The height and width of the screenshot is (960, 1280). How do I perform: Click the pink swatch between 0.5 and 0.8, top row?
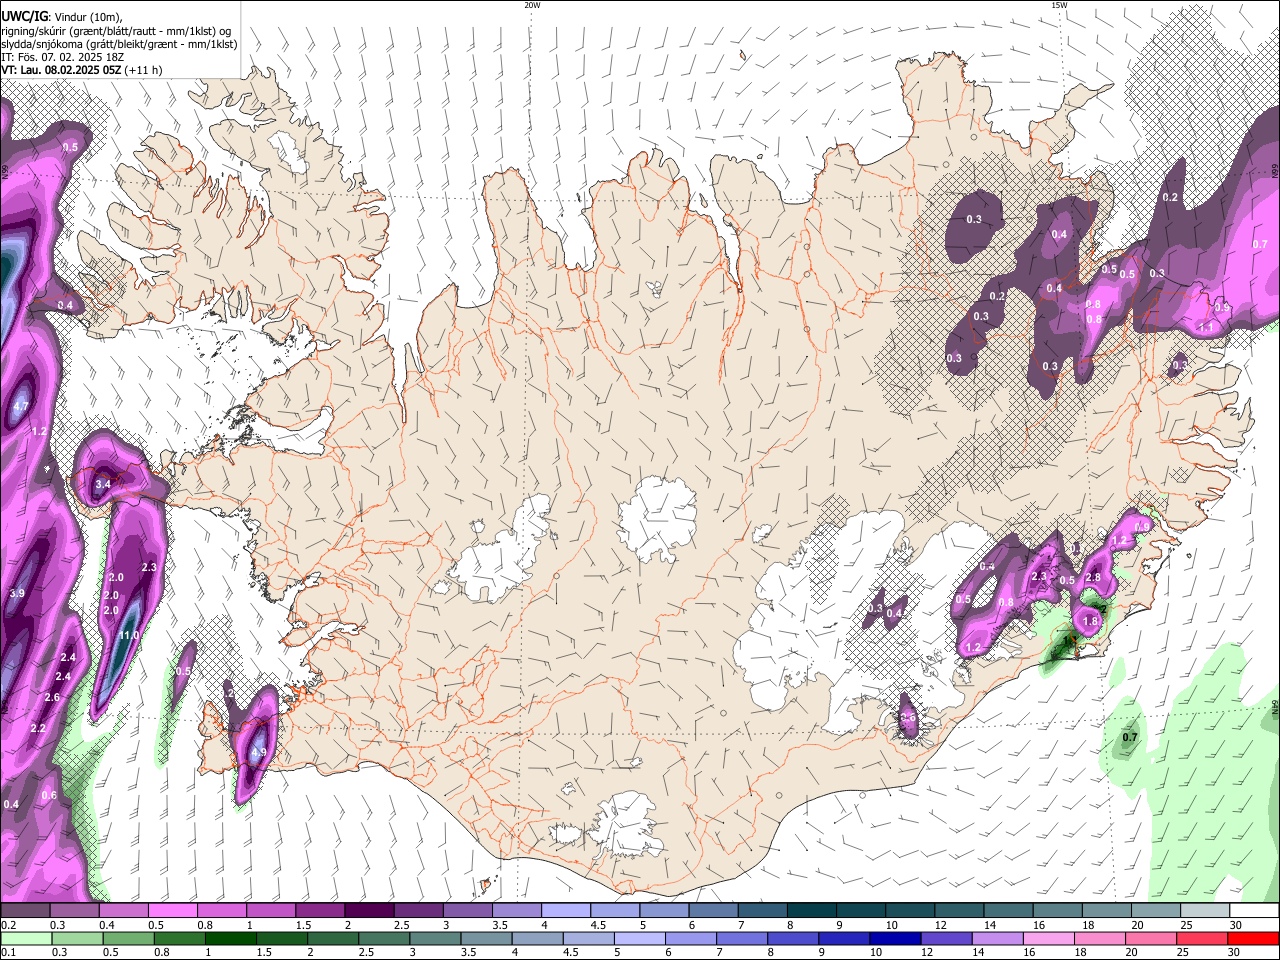click(172, 911)
